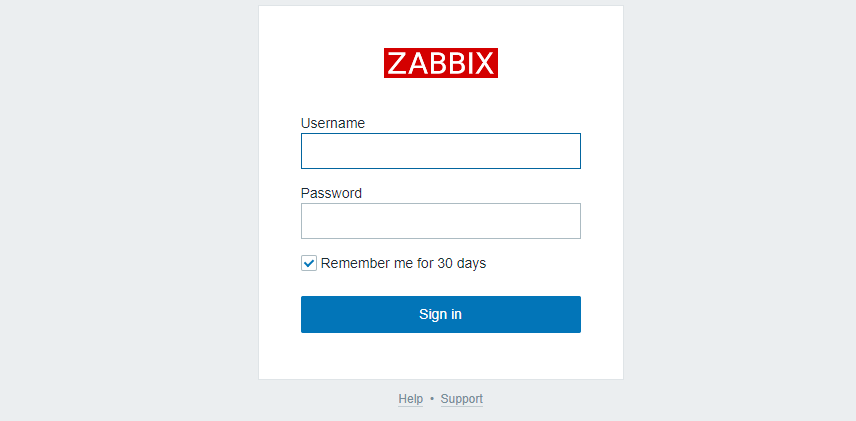Open the Help link
Screen dimensions: 856x421
(410, 399)
